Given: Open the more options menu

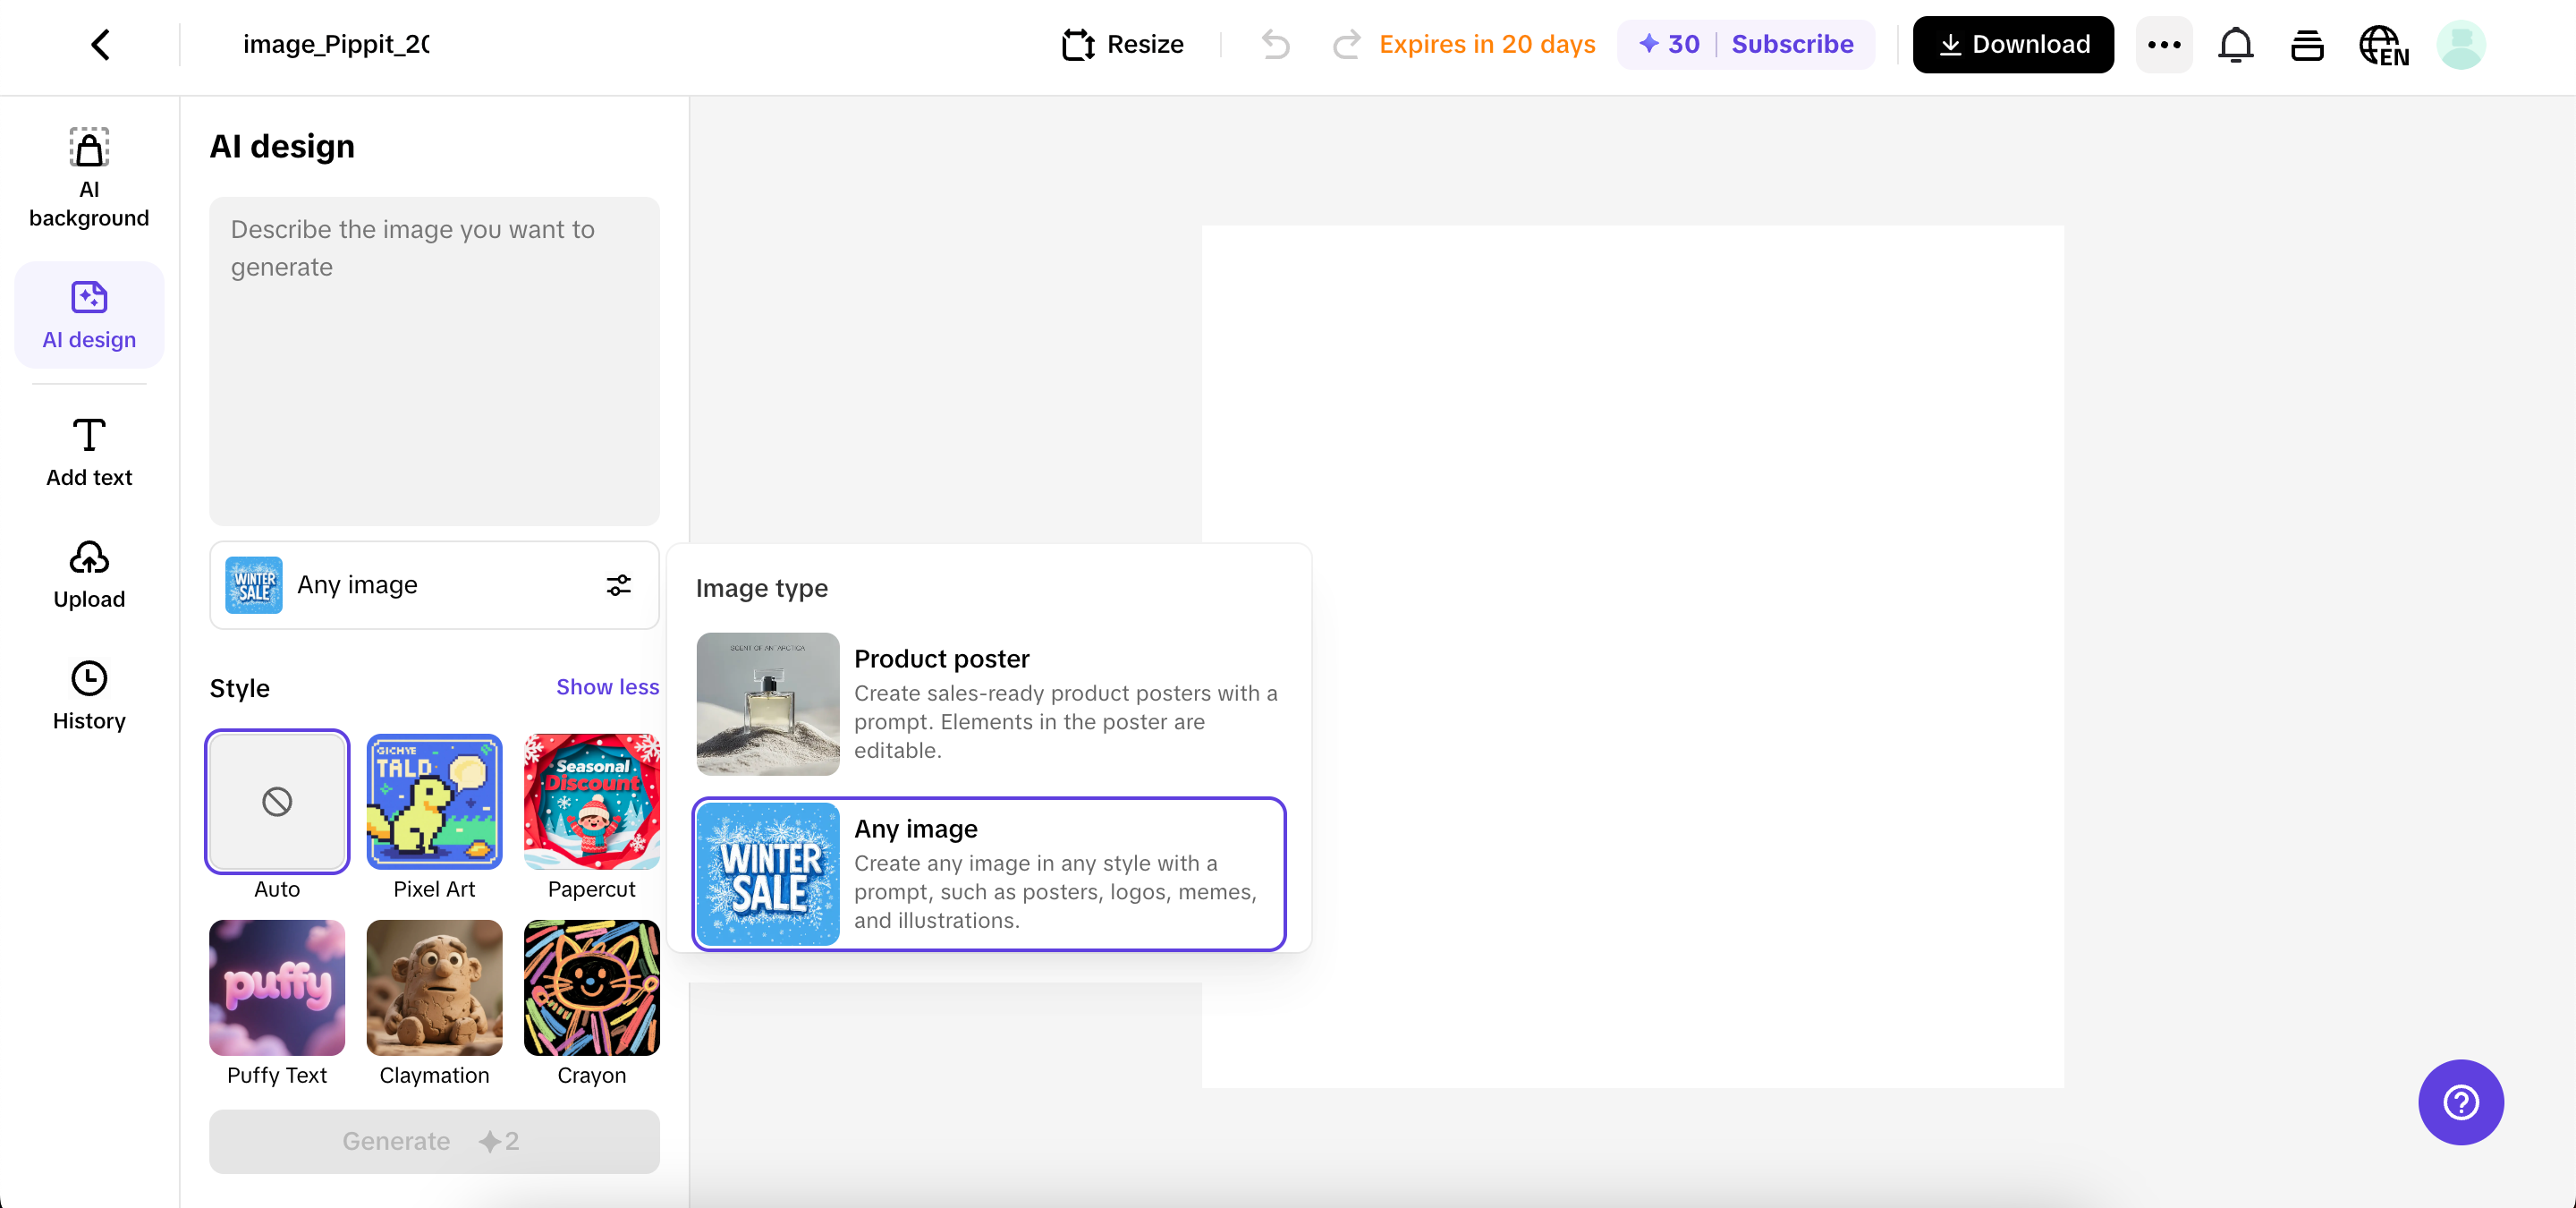Looking at the screenshot, I should (2164, 44).
